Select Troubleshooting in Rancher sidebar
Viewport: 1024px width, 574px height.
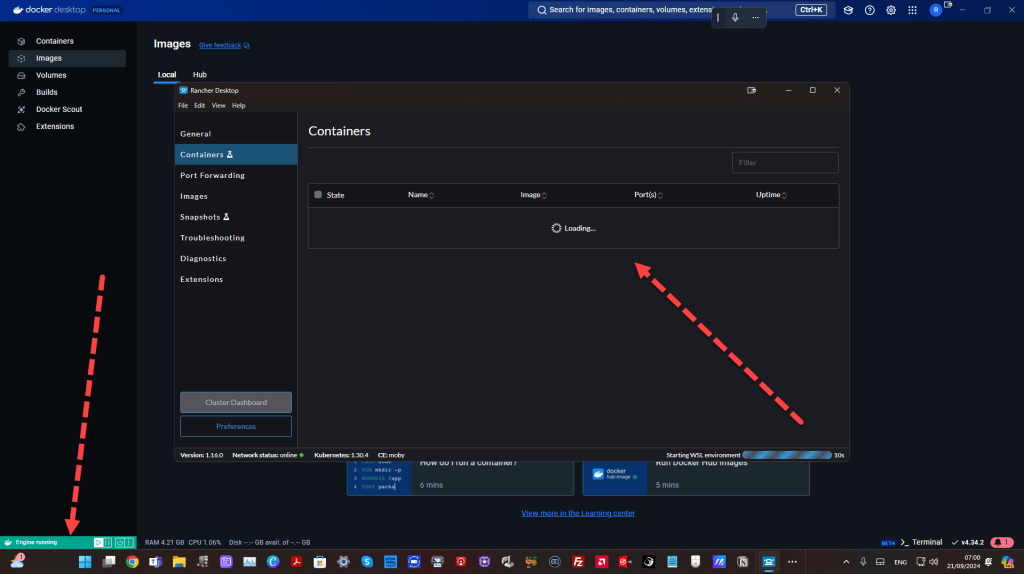tap(236, 238)
